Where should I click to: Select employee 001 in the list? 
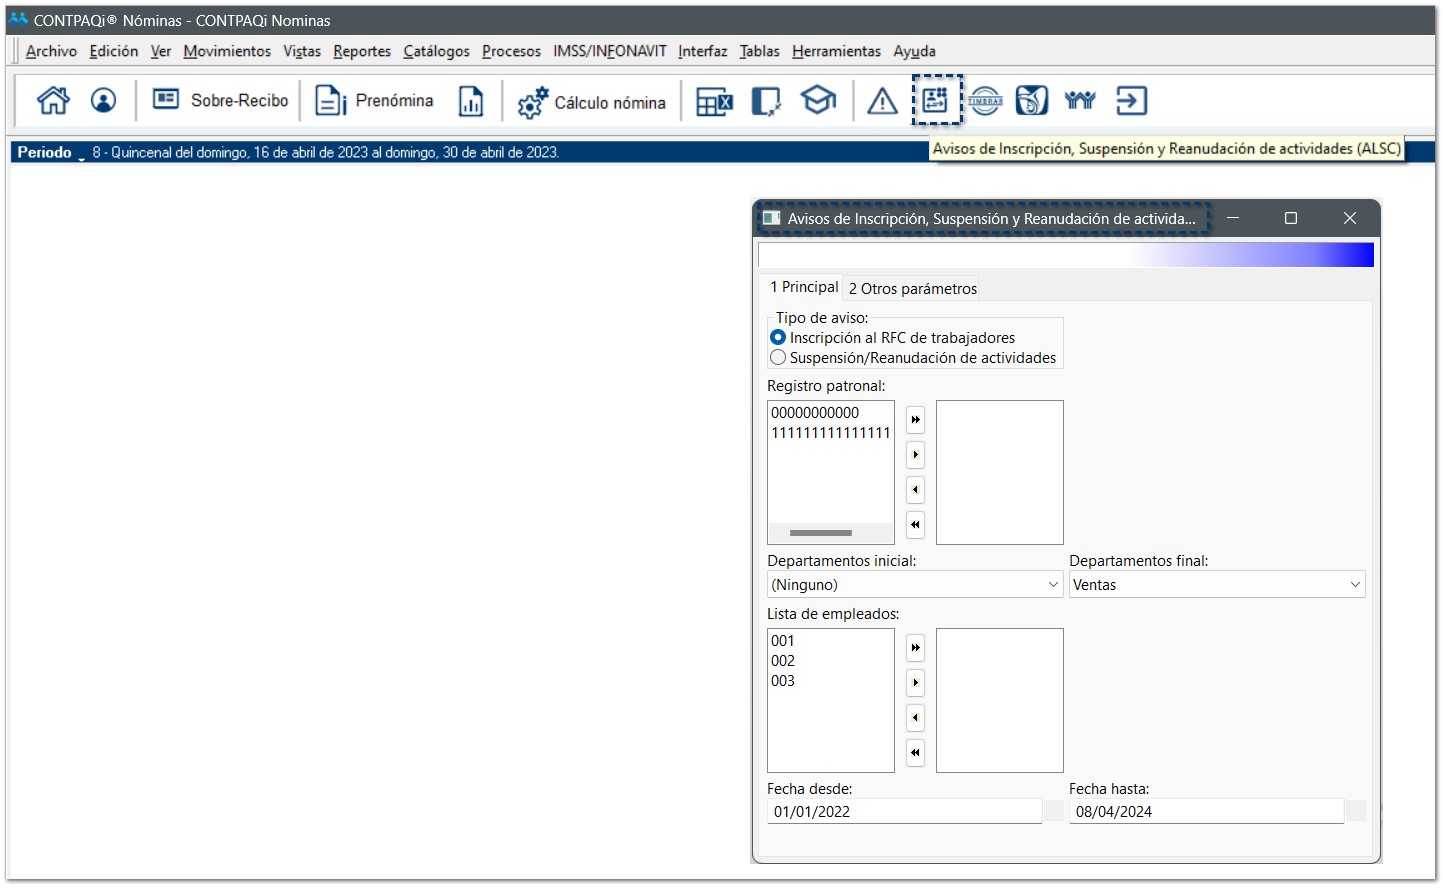[783, 641]
